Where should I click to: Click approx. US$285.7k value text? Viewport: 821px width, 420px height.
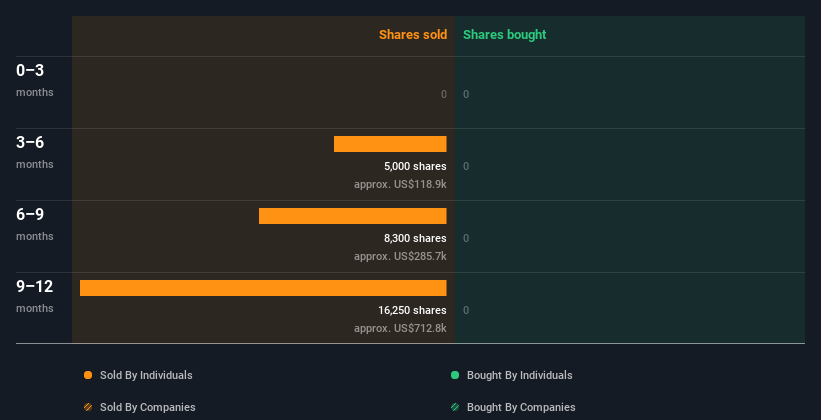pos(400,256)
